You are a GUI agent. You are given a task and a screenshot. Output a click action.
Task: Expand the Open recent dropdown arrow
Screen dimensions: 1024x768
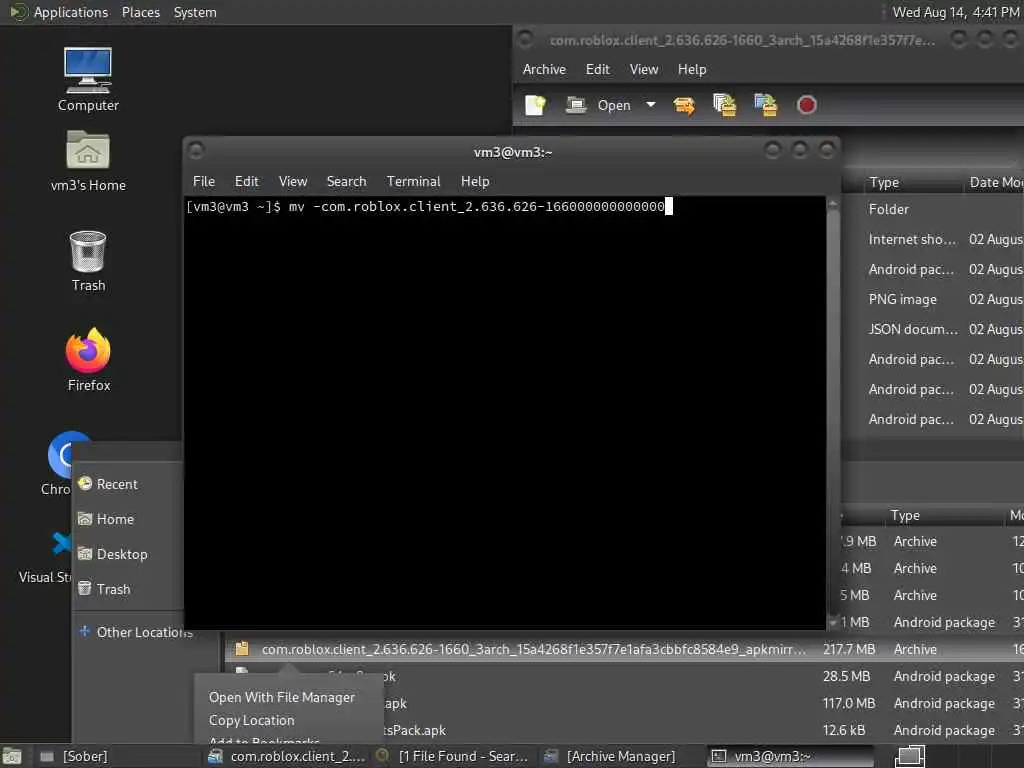coord(650,104)
